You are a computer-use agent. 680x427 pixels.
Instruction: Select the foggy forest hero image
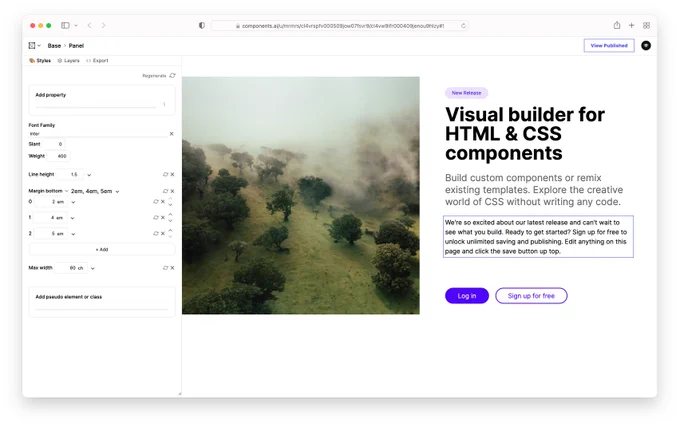pyautogui.click(x=301, y=196)
